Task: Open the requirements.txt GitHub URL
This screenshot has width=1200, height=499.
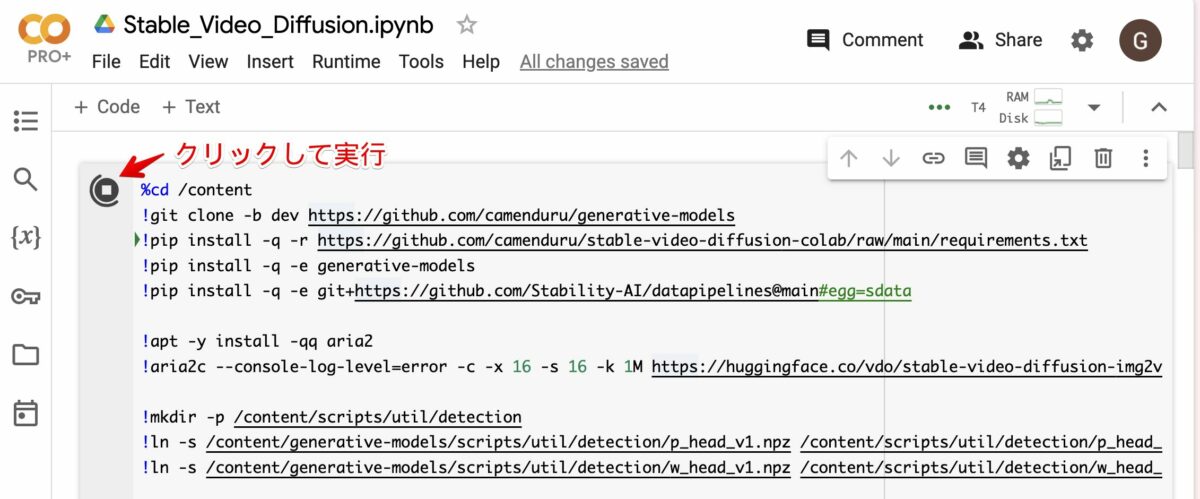Action: point(702,241)
